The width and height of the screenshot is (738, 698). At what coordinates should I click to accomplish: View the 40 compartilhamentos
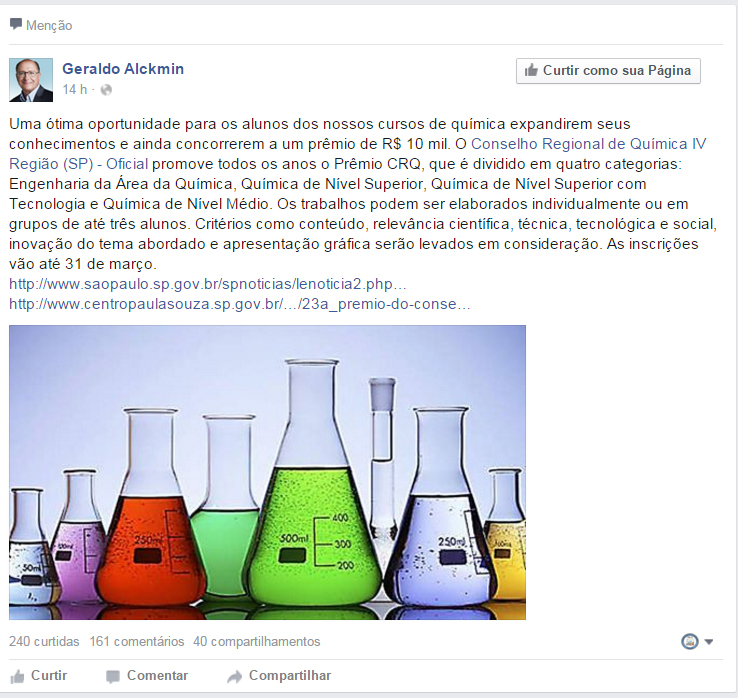[x=257, y=642]
